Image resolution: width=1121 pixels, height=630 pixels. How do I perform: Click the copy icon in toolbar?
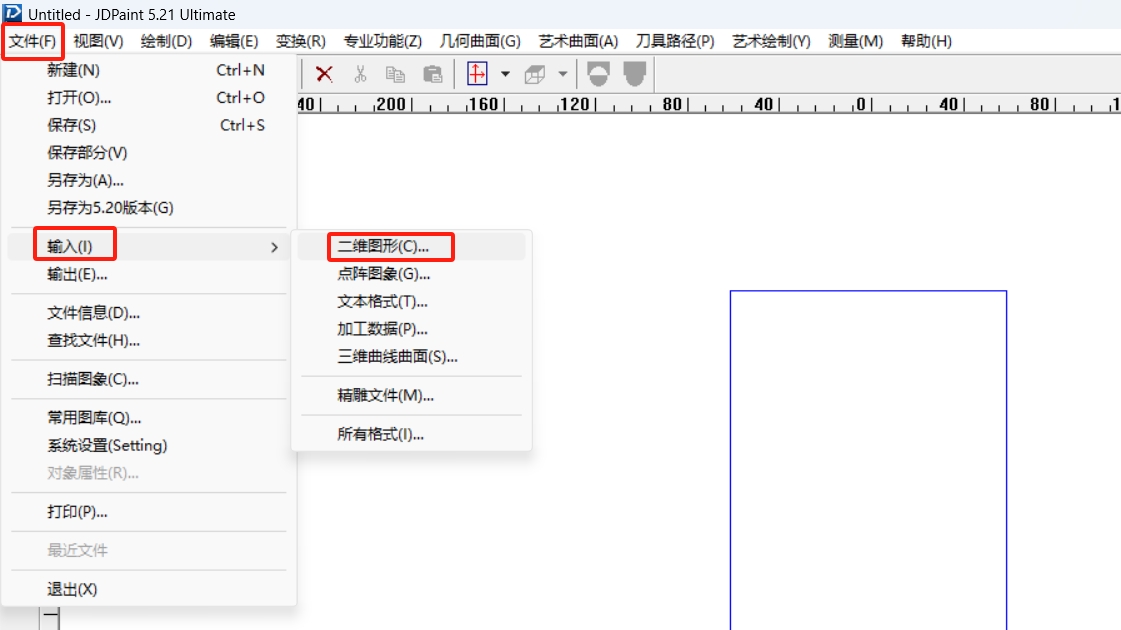[395, 74]
